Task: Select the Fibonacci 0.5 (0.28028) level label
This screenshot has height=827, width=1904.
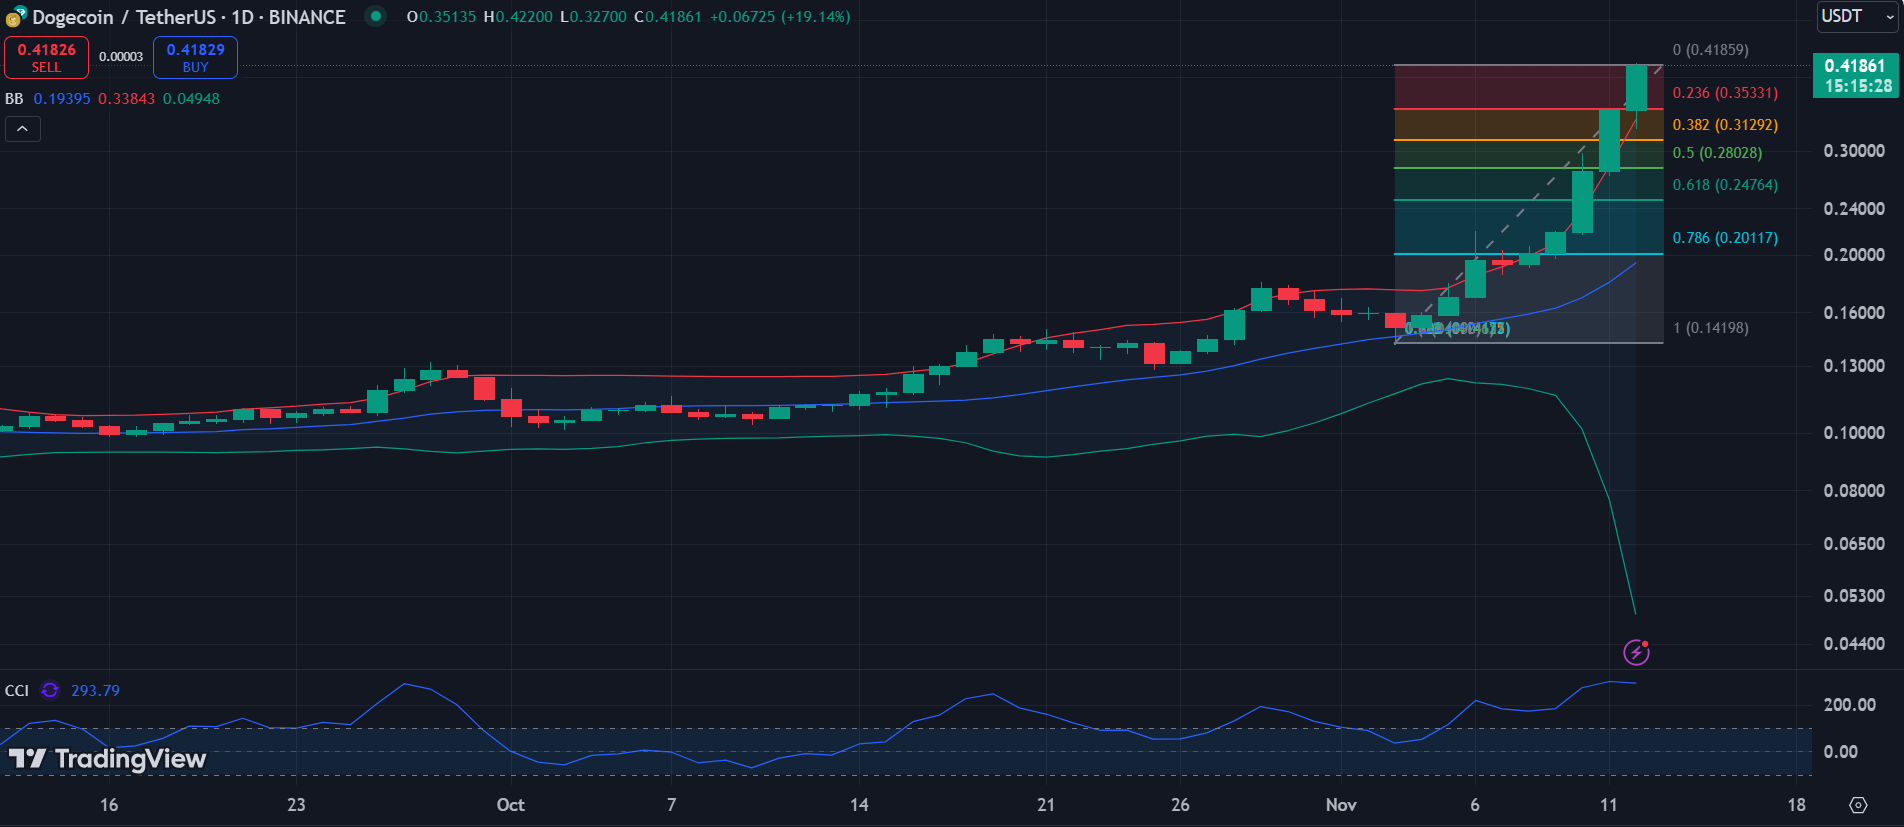Action: [1717, 153]
